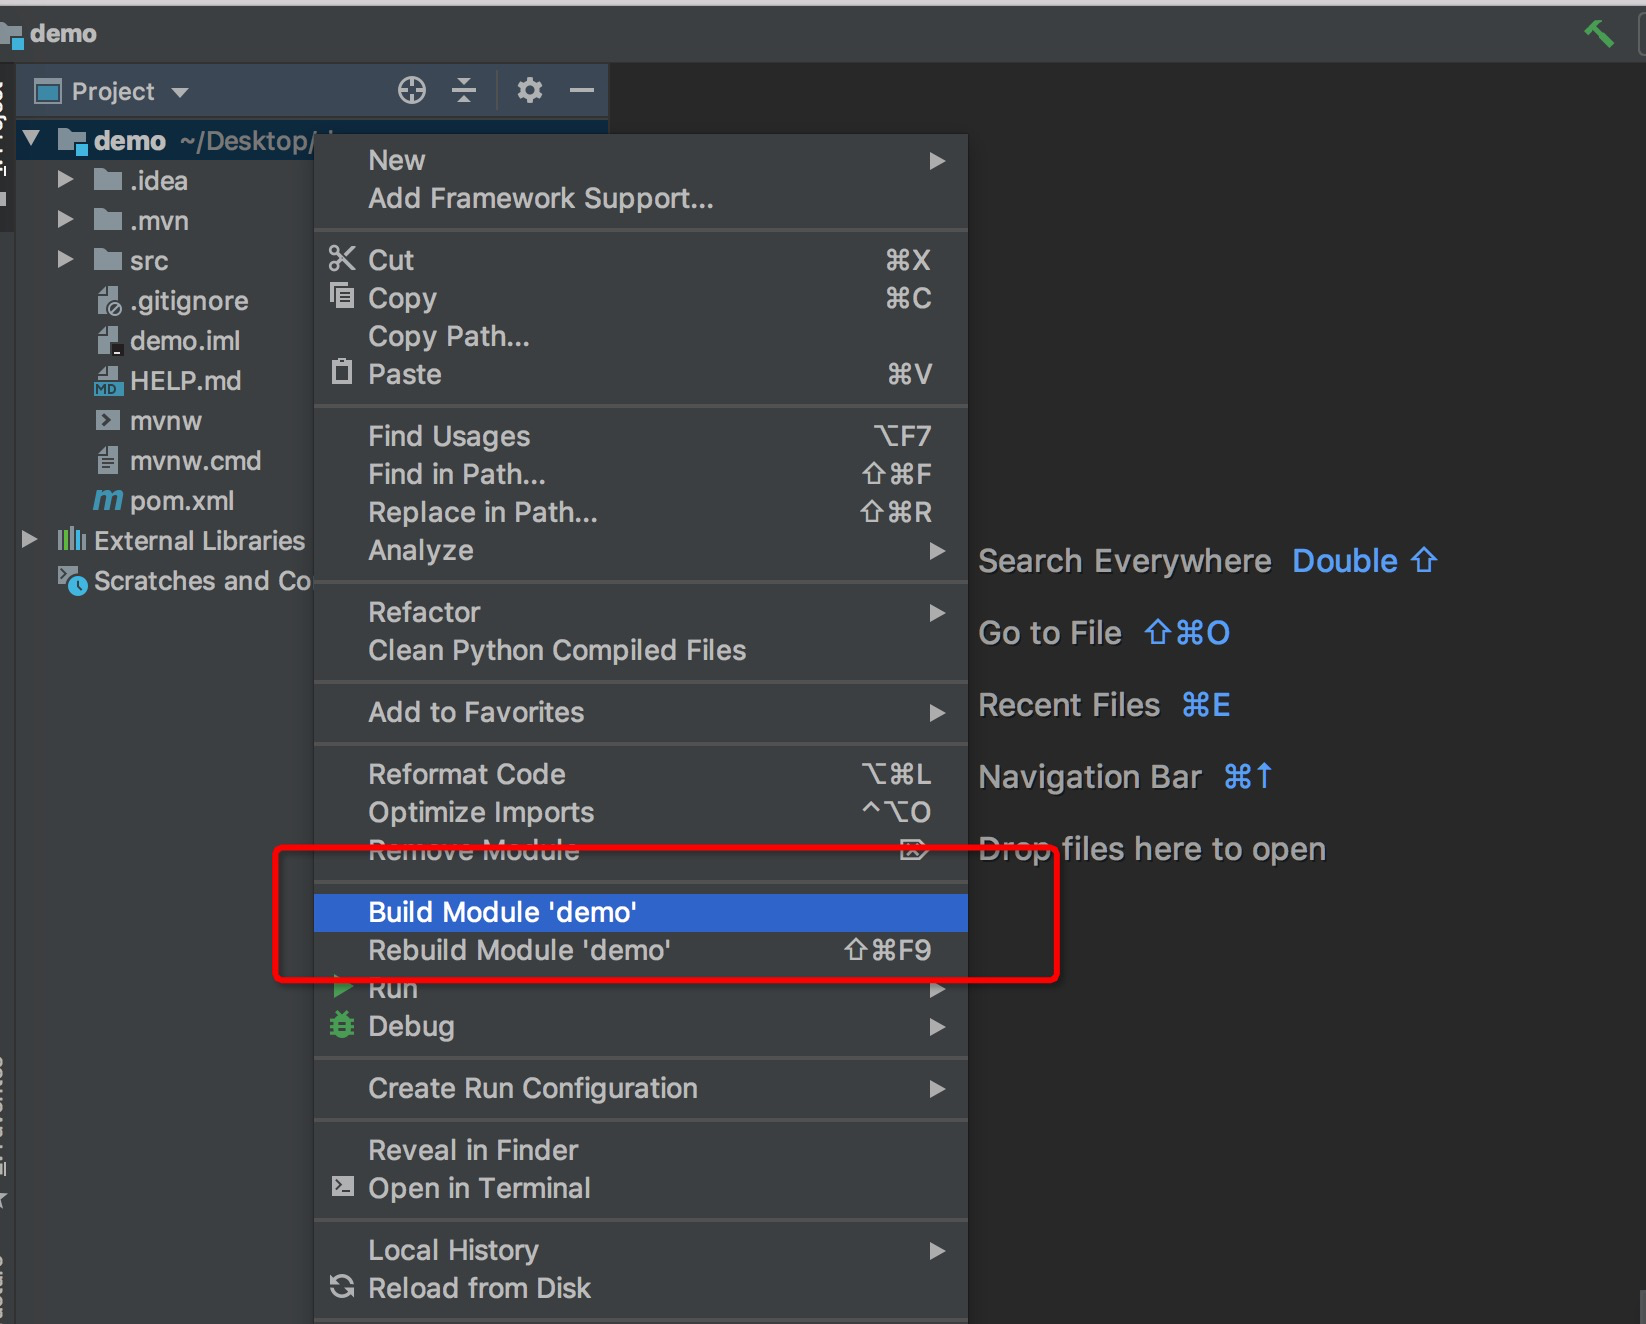This screenshot has width=1646, height=1324.
Task: Select Rebuild Module 'demo'
Action: click(x=518, y=950)
